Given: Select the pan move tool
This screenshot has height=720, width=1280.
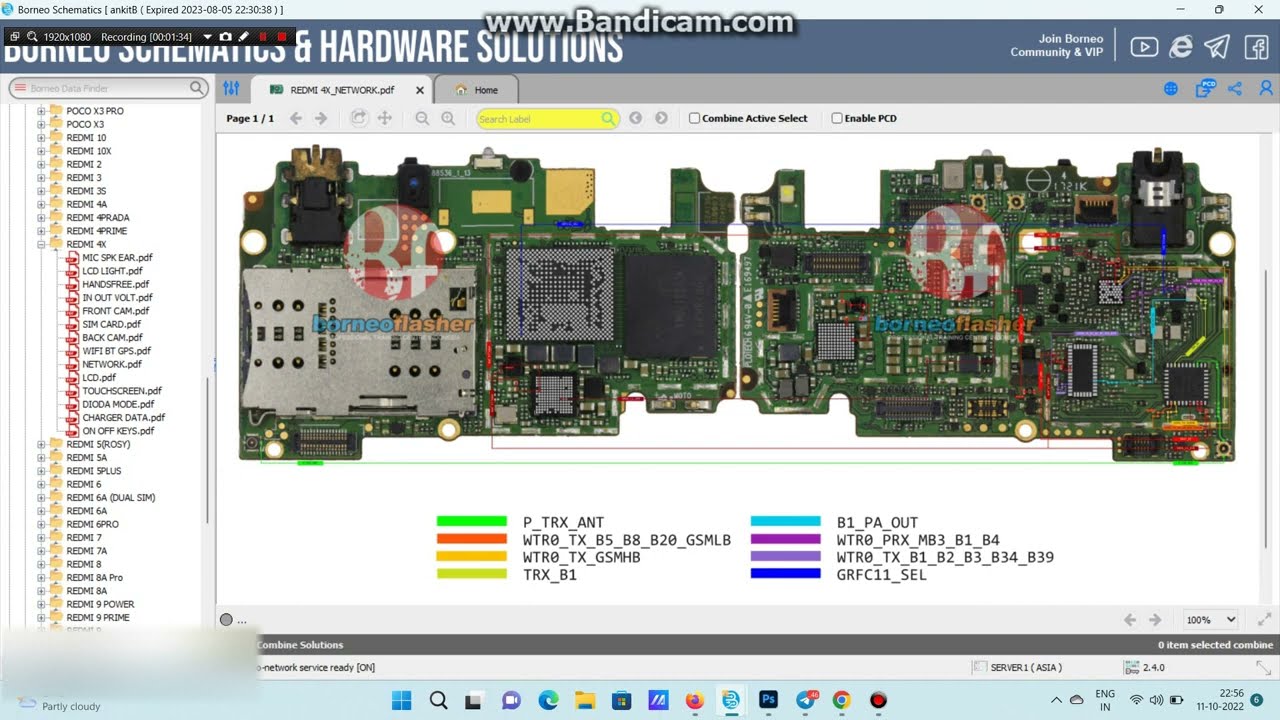Looking at the screenshot, I should 384,118.
